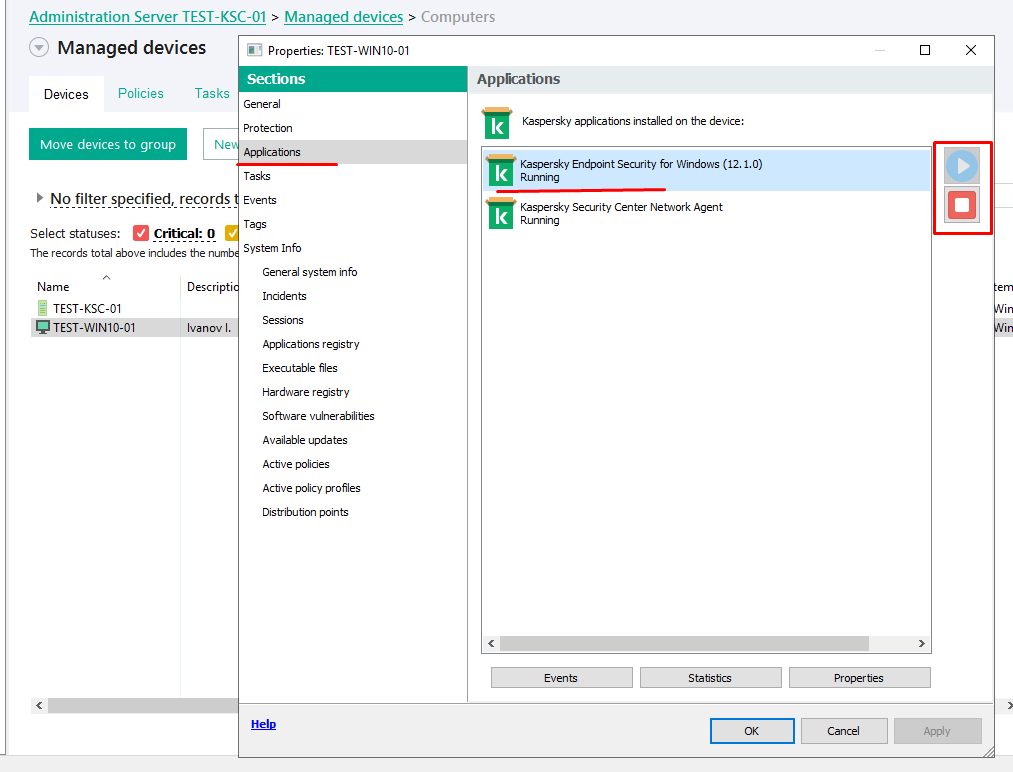Click the application list horizontal scrollbar thumb

(x=684, y=643)
